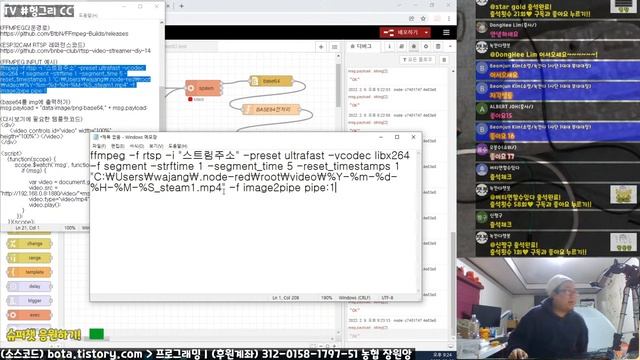Click 'Windows (CRLF)' in Notepad status bar
Image resolution: width=640 pixels, height=360 pixels.
point(354,298)
